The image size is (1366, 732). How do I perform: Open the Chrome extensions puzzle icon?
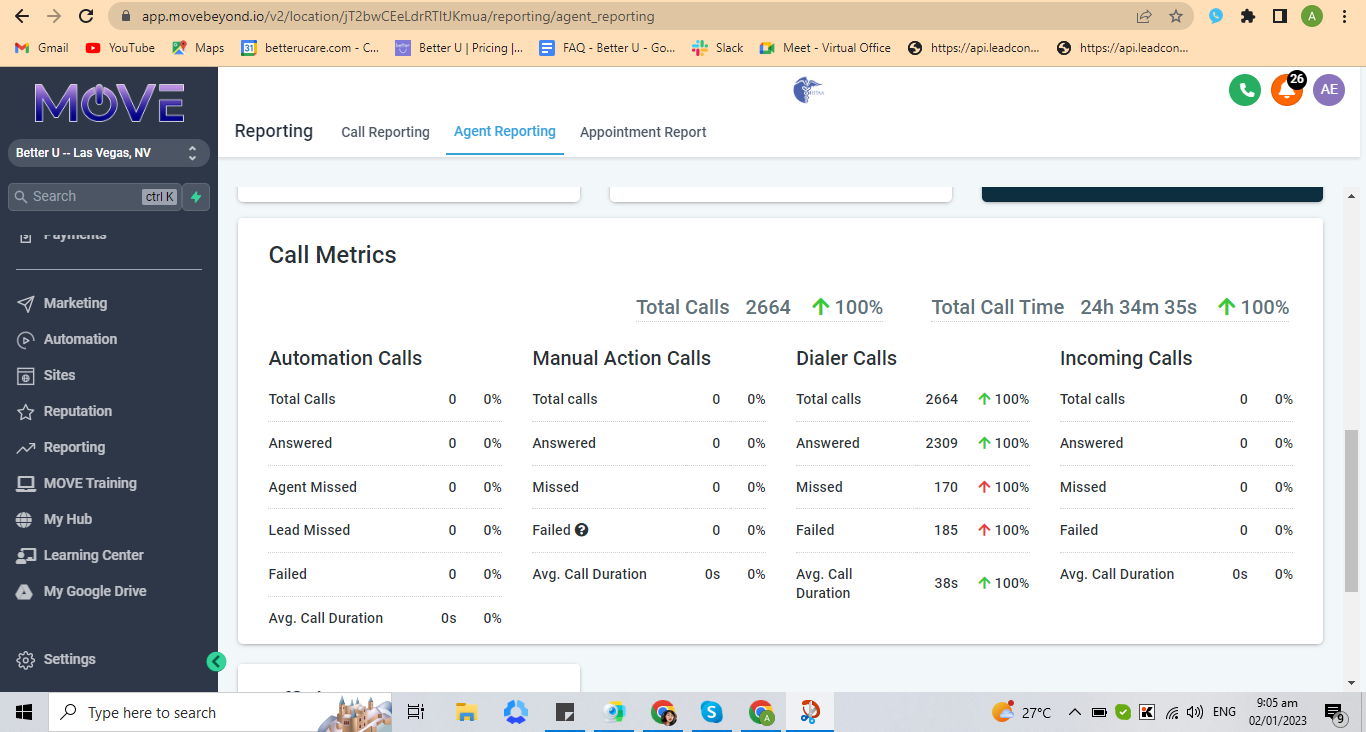(1247, 16)
